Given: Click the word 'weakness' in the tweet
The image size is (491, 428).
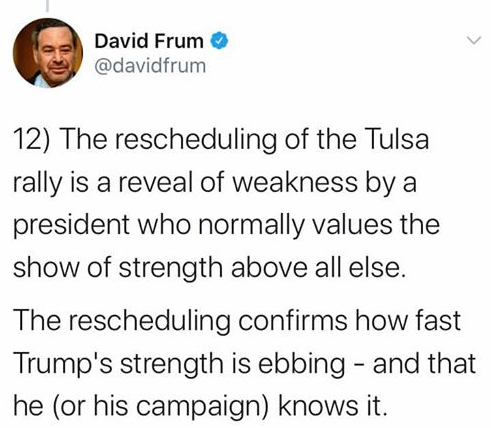Looking at the screenshot, I should (x=294, y=183).
